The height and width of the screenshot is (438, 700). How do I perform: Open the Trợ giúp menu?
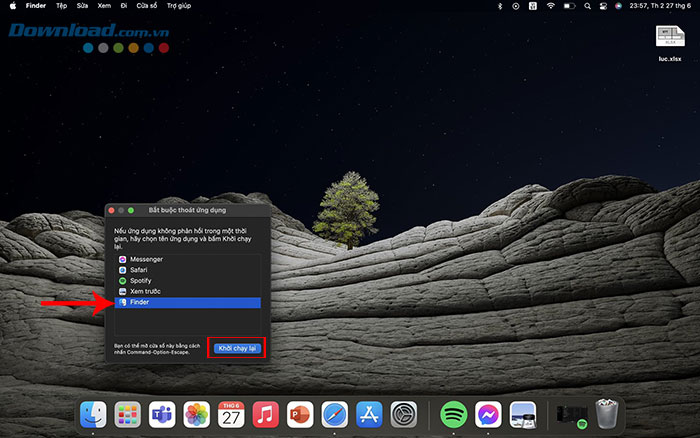[180, 6]
